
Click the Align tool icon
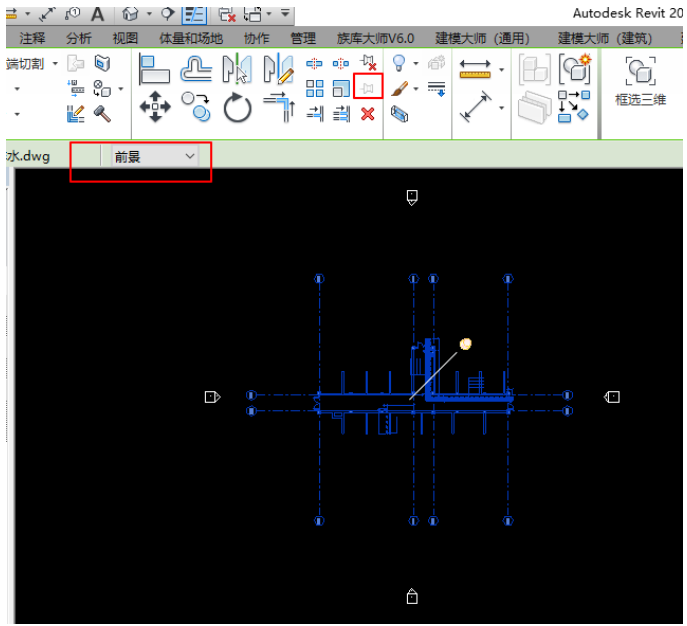[x=154, y=69]
